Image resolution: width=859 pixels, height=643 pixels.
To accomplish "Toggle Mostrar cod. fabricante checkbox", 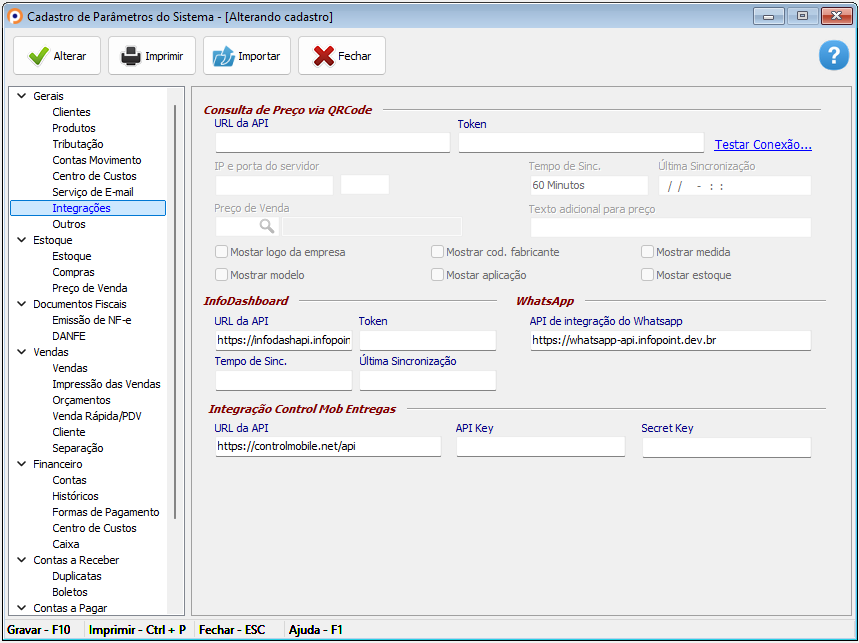I will coord(437,252).
